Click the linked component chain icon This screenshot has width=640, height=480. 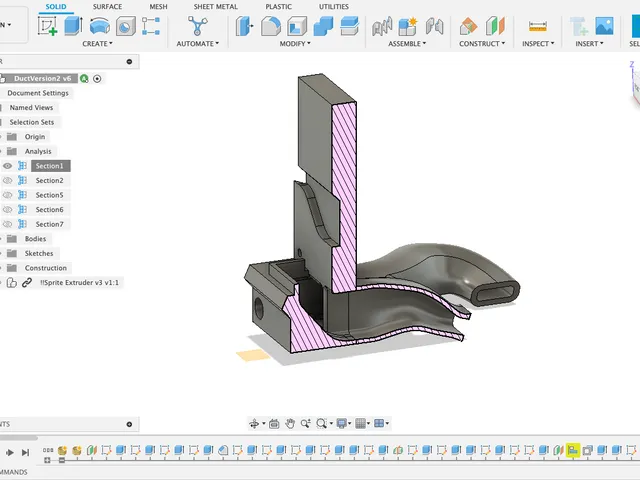(27, 282)
